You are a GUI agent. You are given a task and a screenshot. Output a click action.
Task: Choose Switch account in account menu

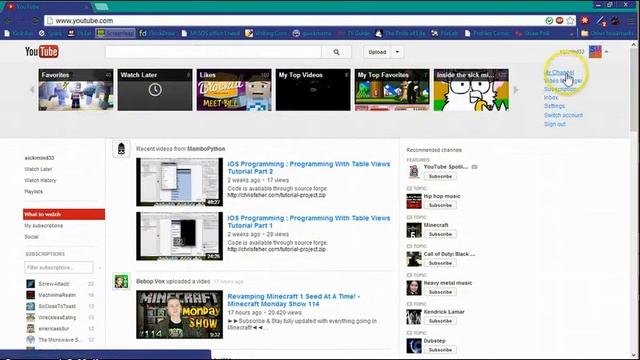pos(563,115)
